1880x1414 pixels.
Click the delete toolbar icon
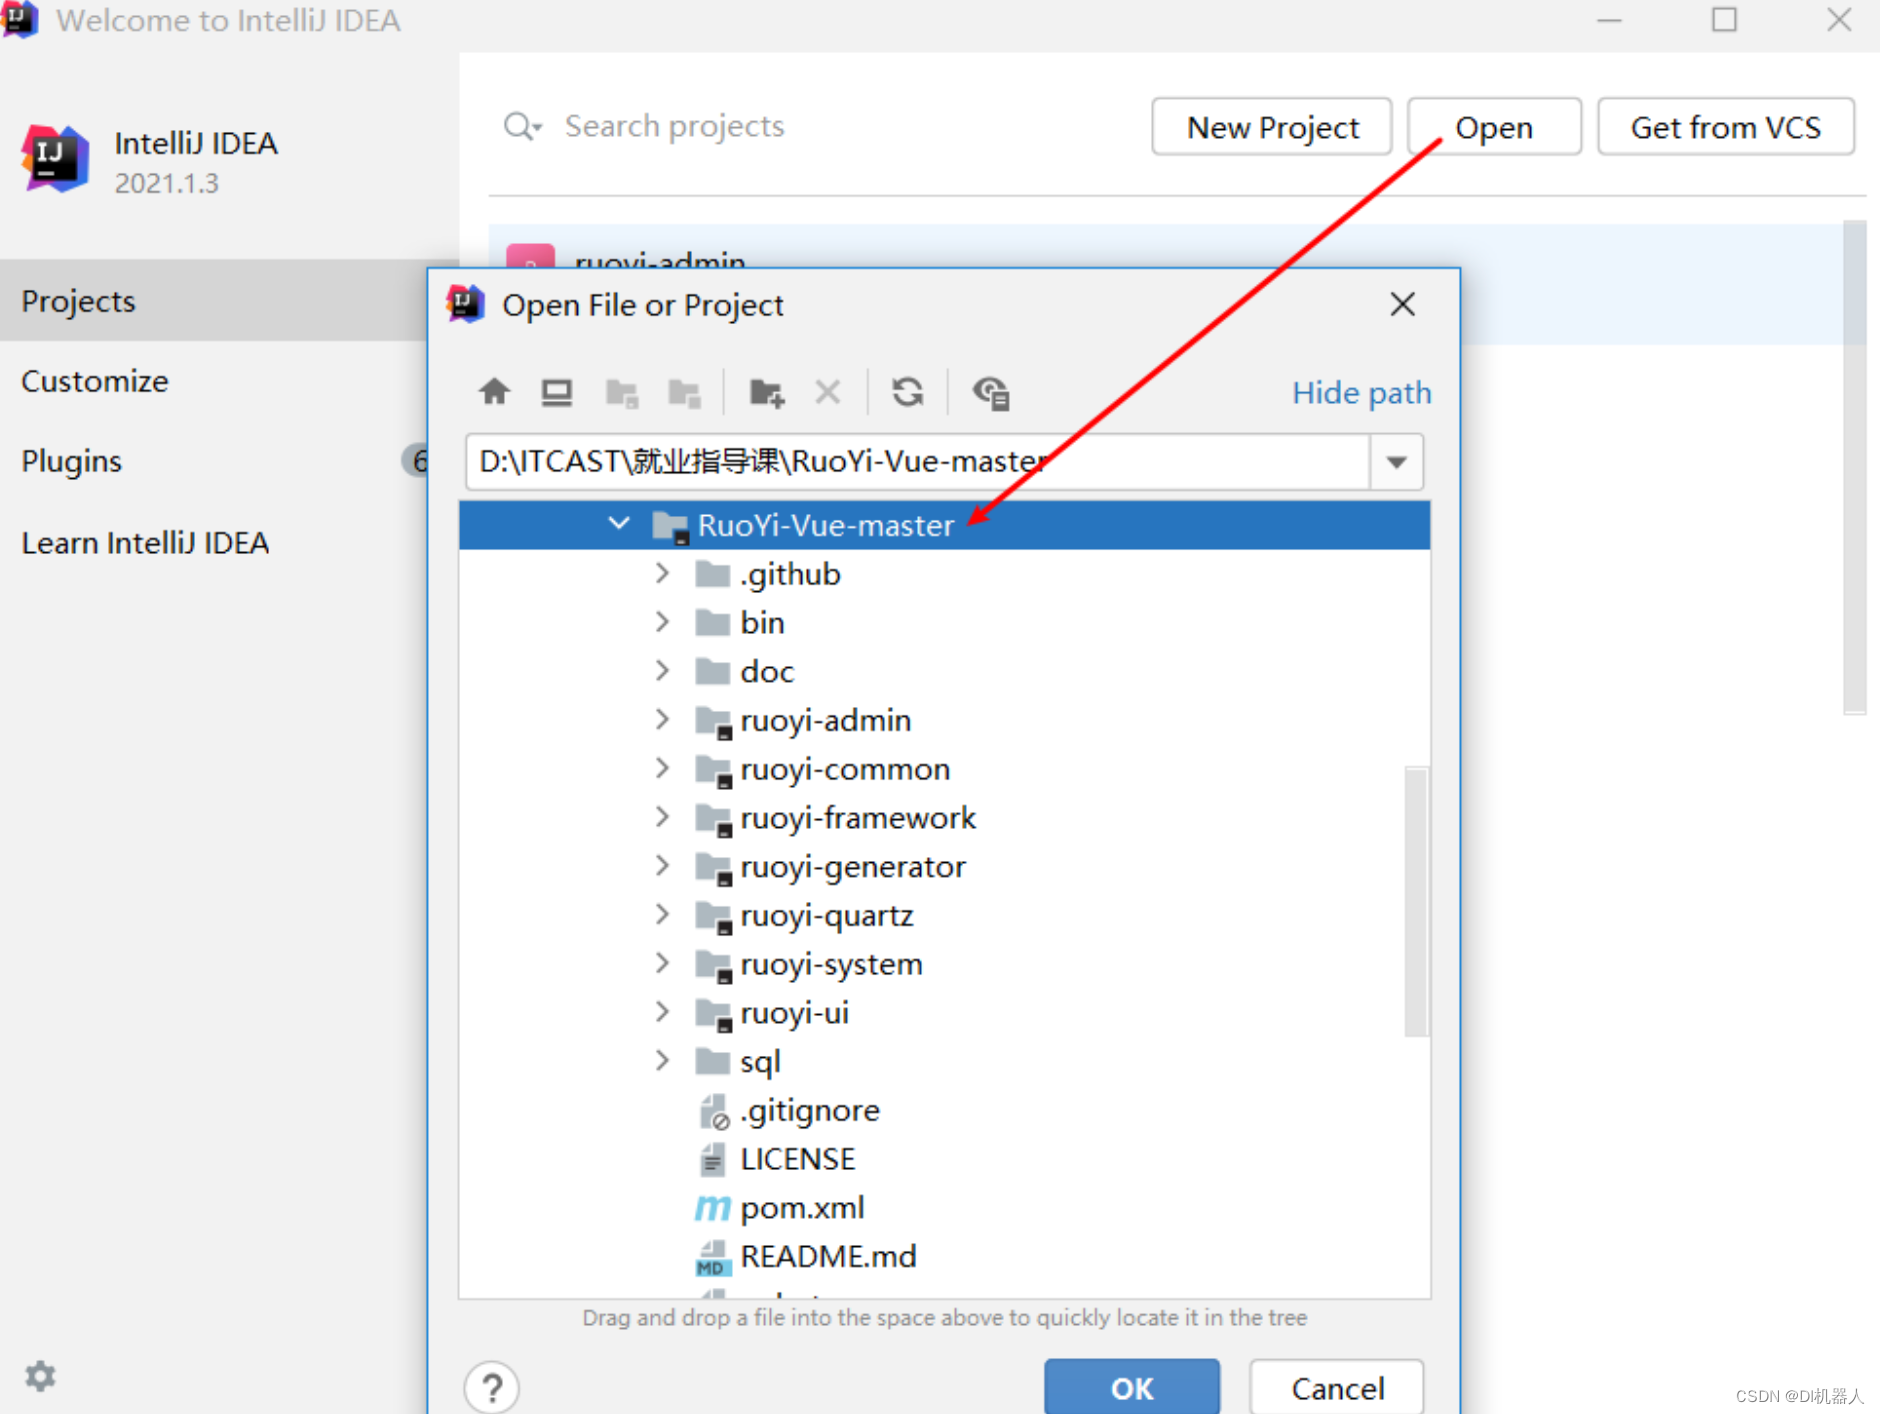828,392
